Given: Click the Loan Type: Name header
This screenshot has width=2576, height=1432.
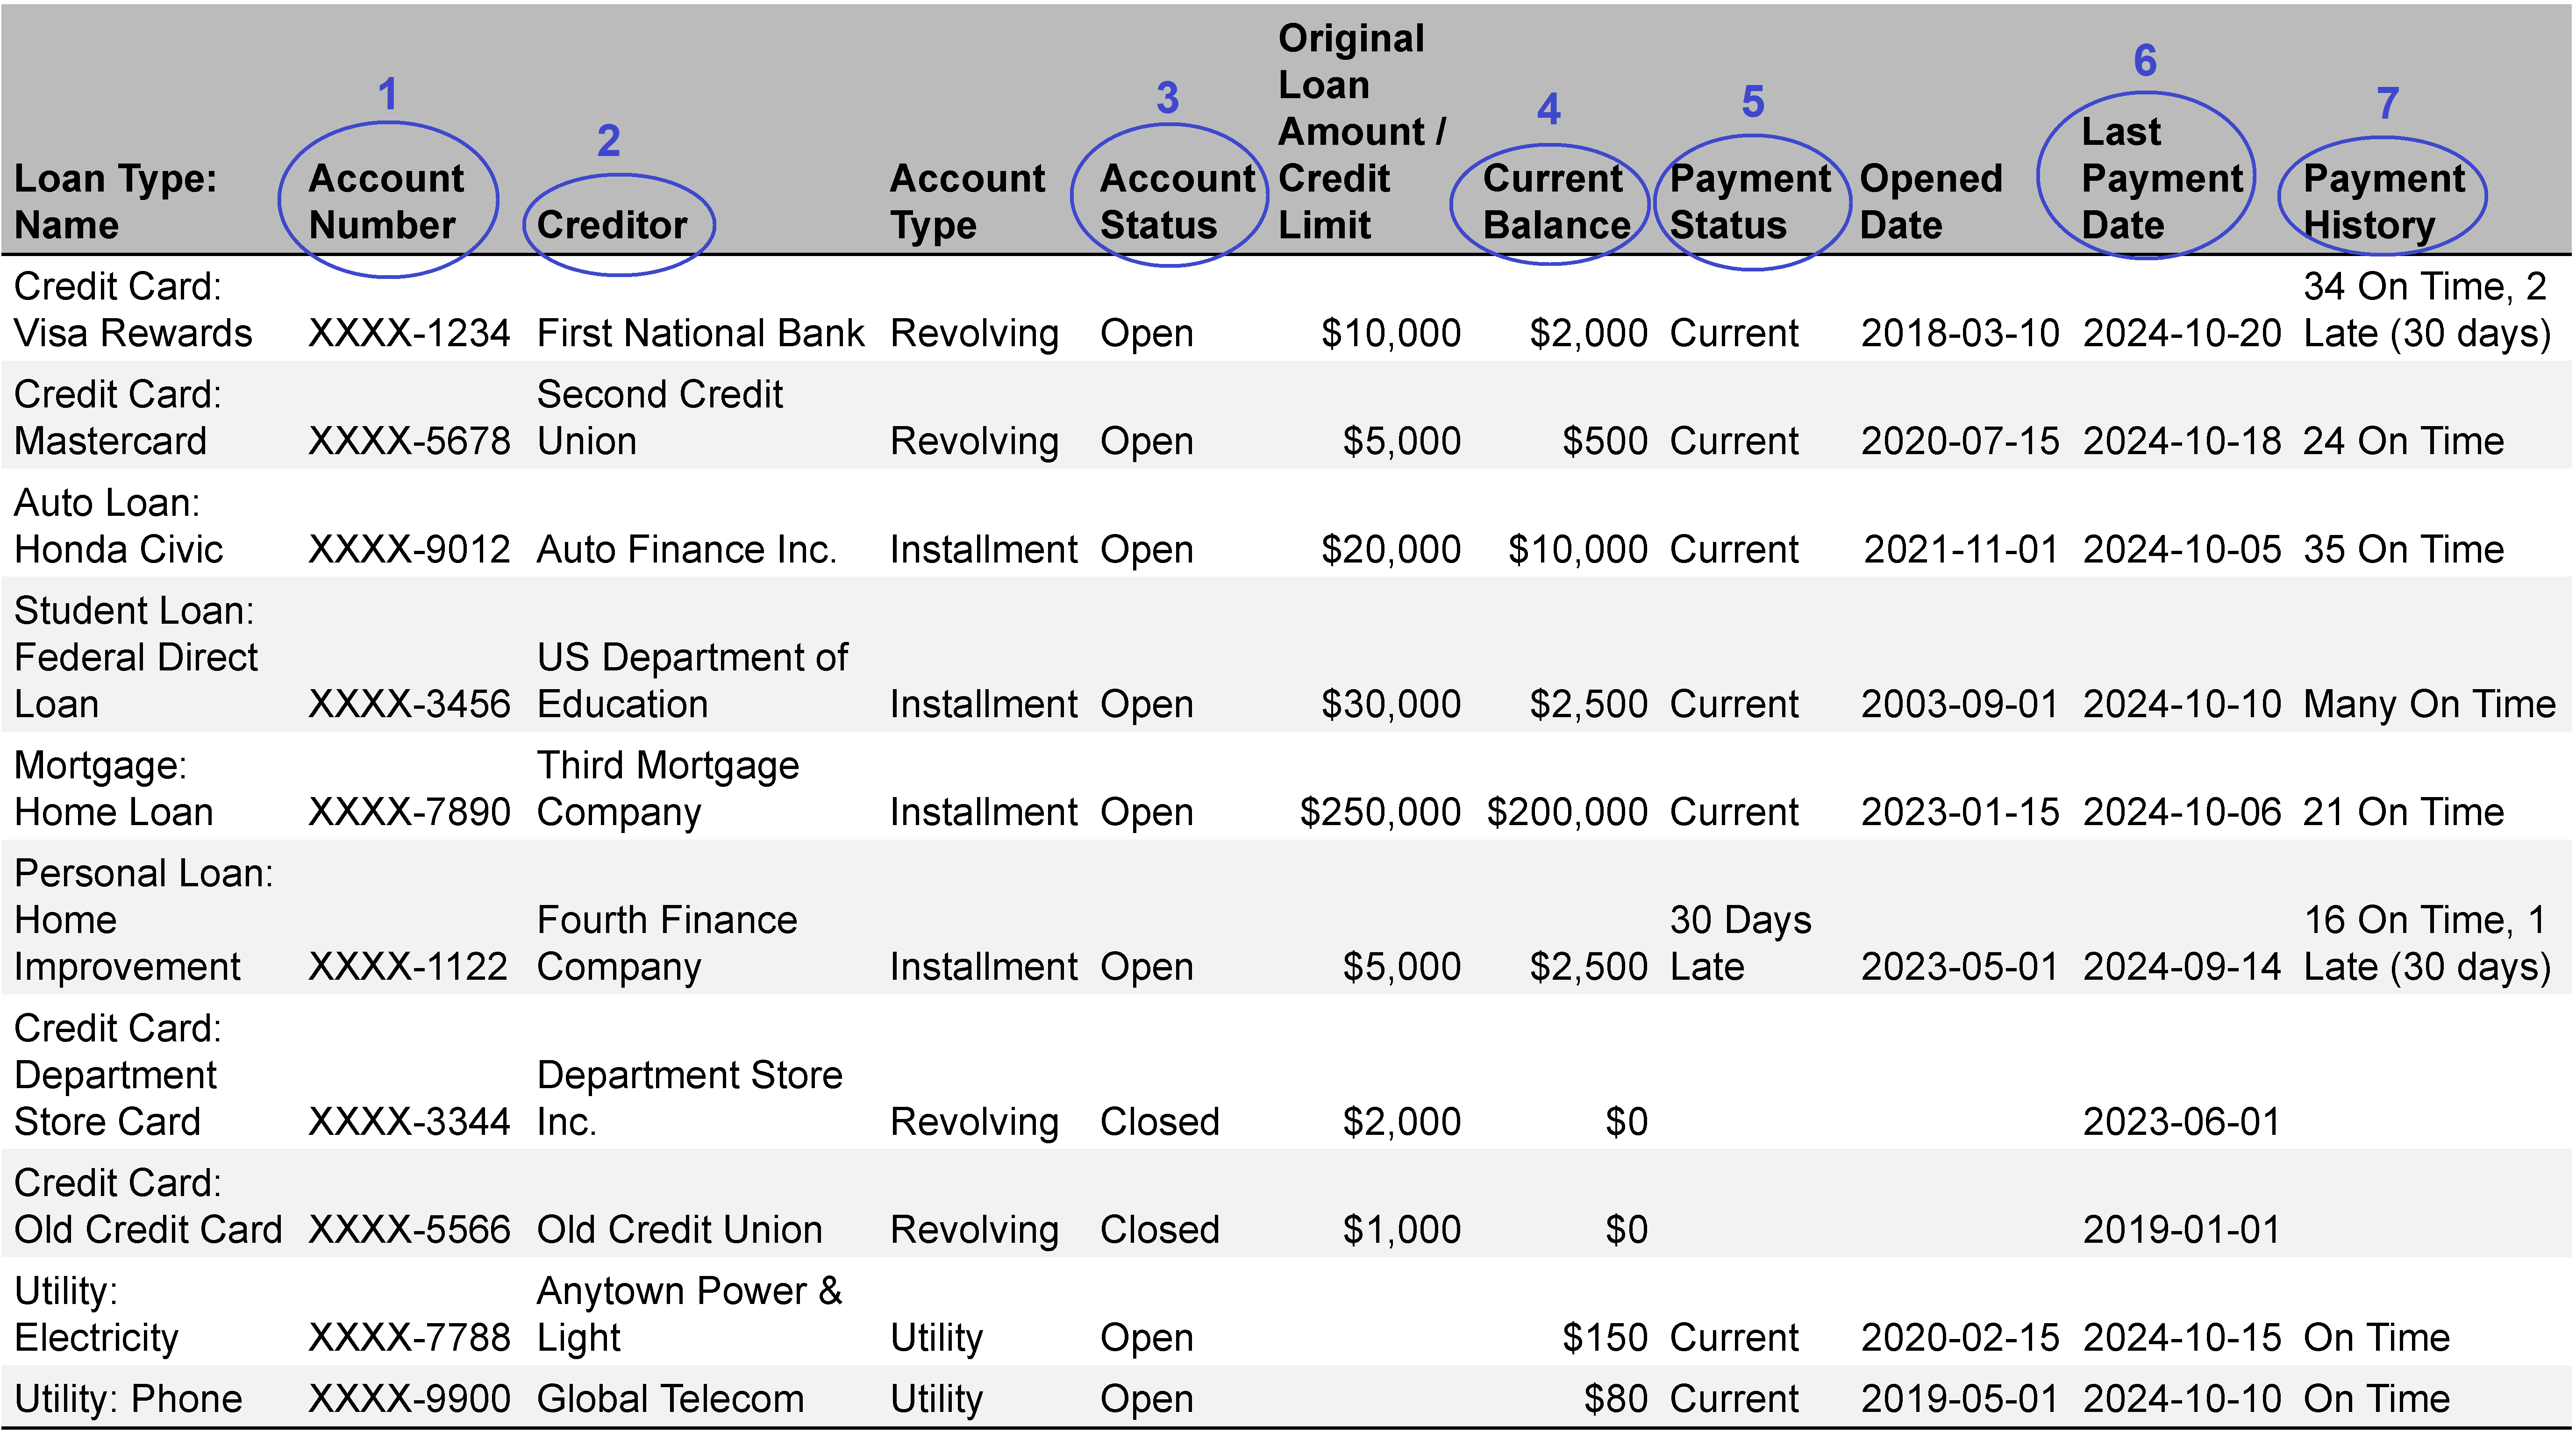Looking at the screenshot, I should 115,201.
